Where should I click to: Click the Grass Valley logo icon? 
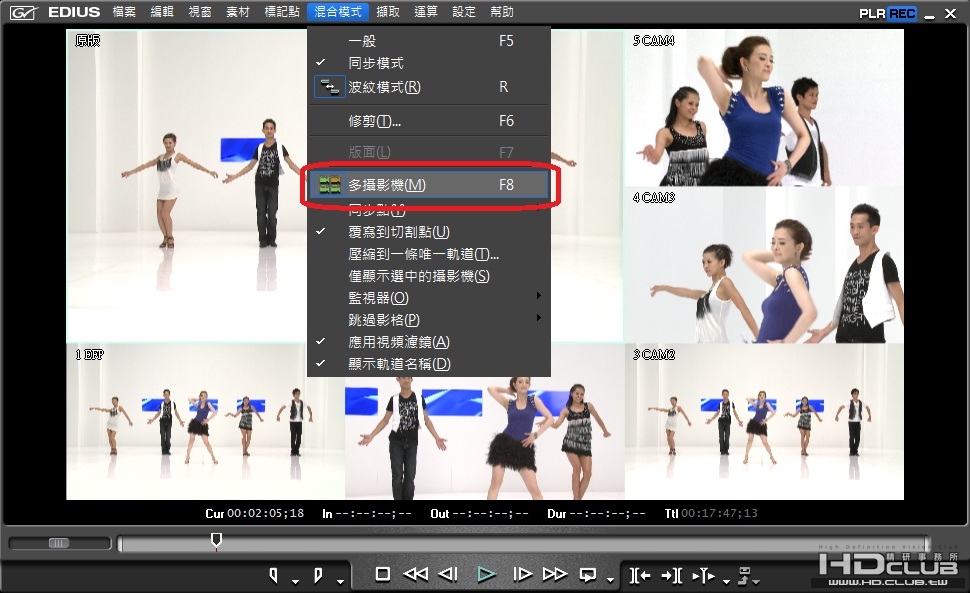tap(23, 12)
